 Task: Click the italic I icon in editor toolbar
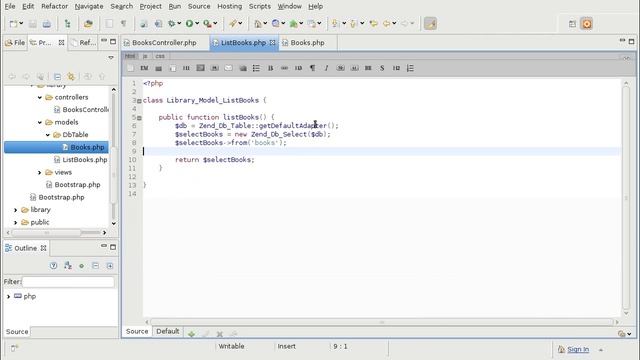tap(326, 68)
